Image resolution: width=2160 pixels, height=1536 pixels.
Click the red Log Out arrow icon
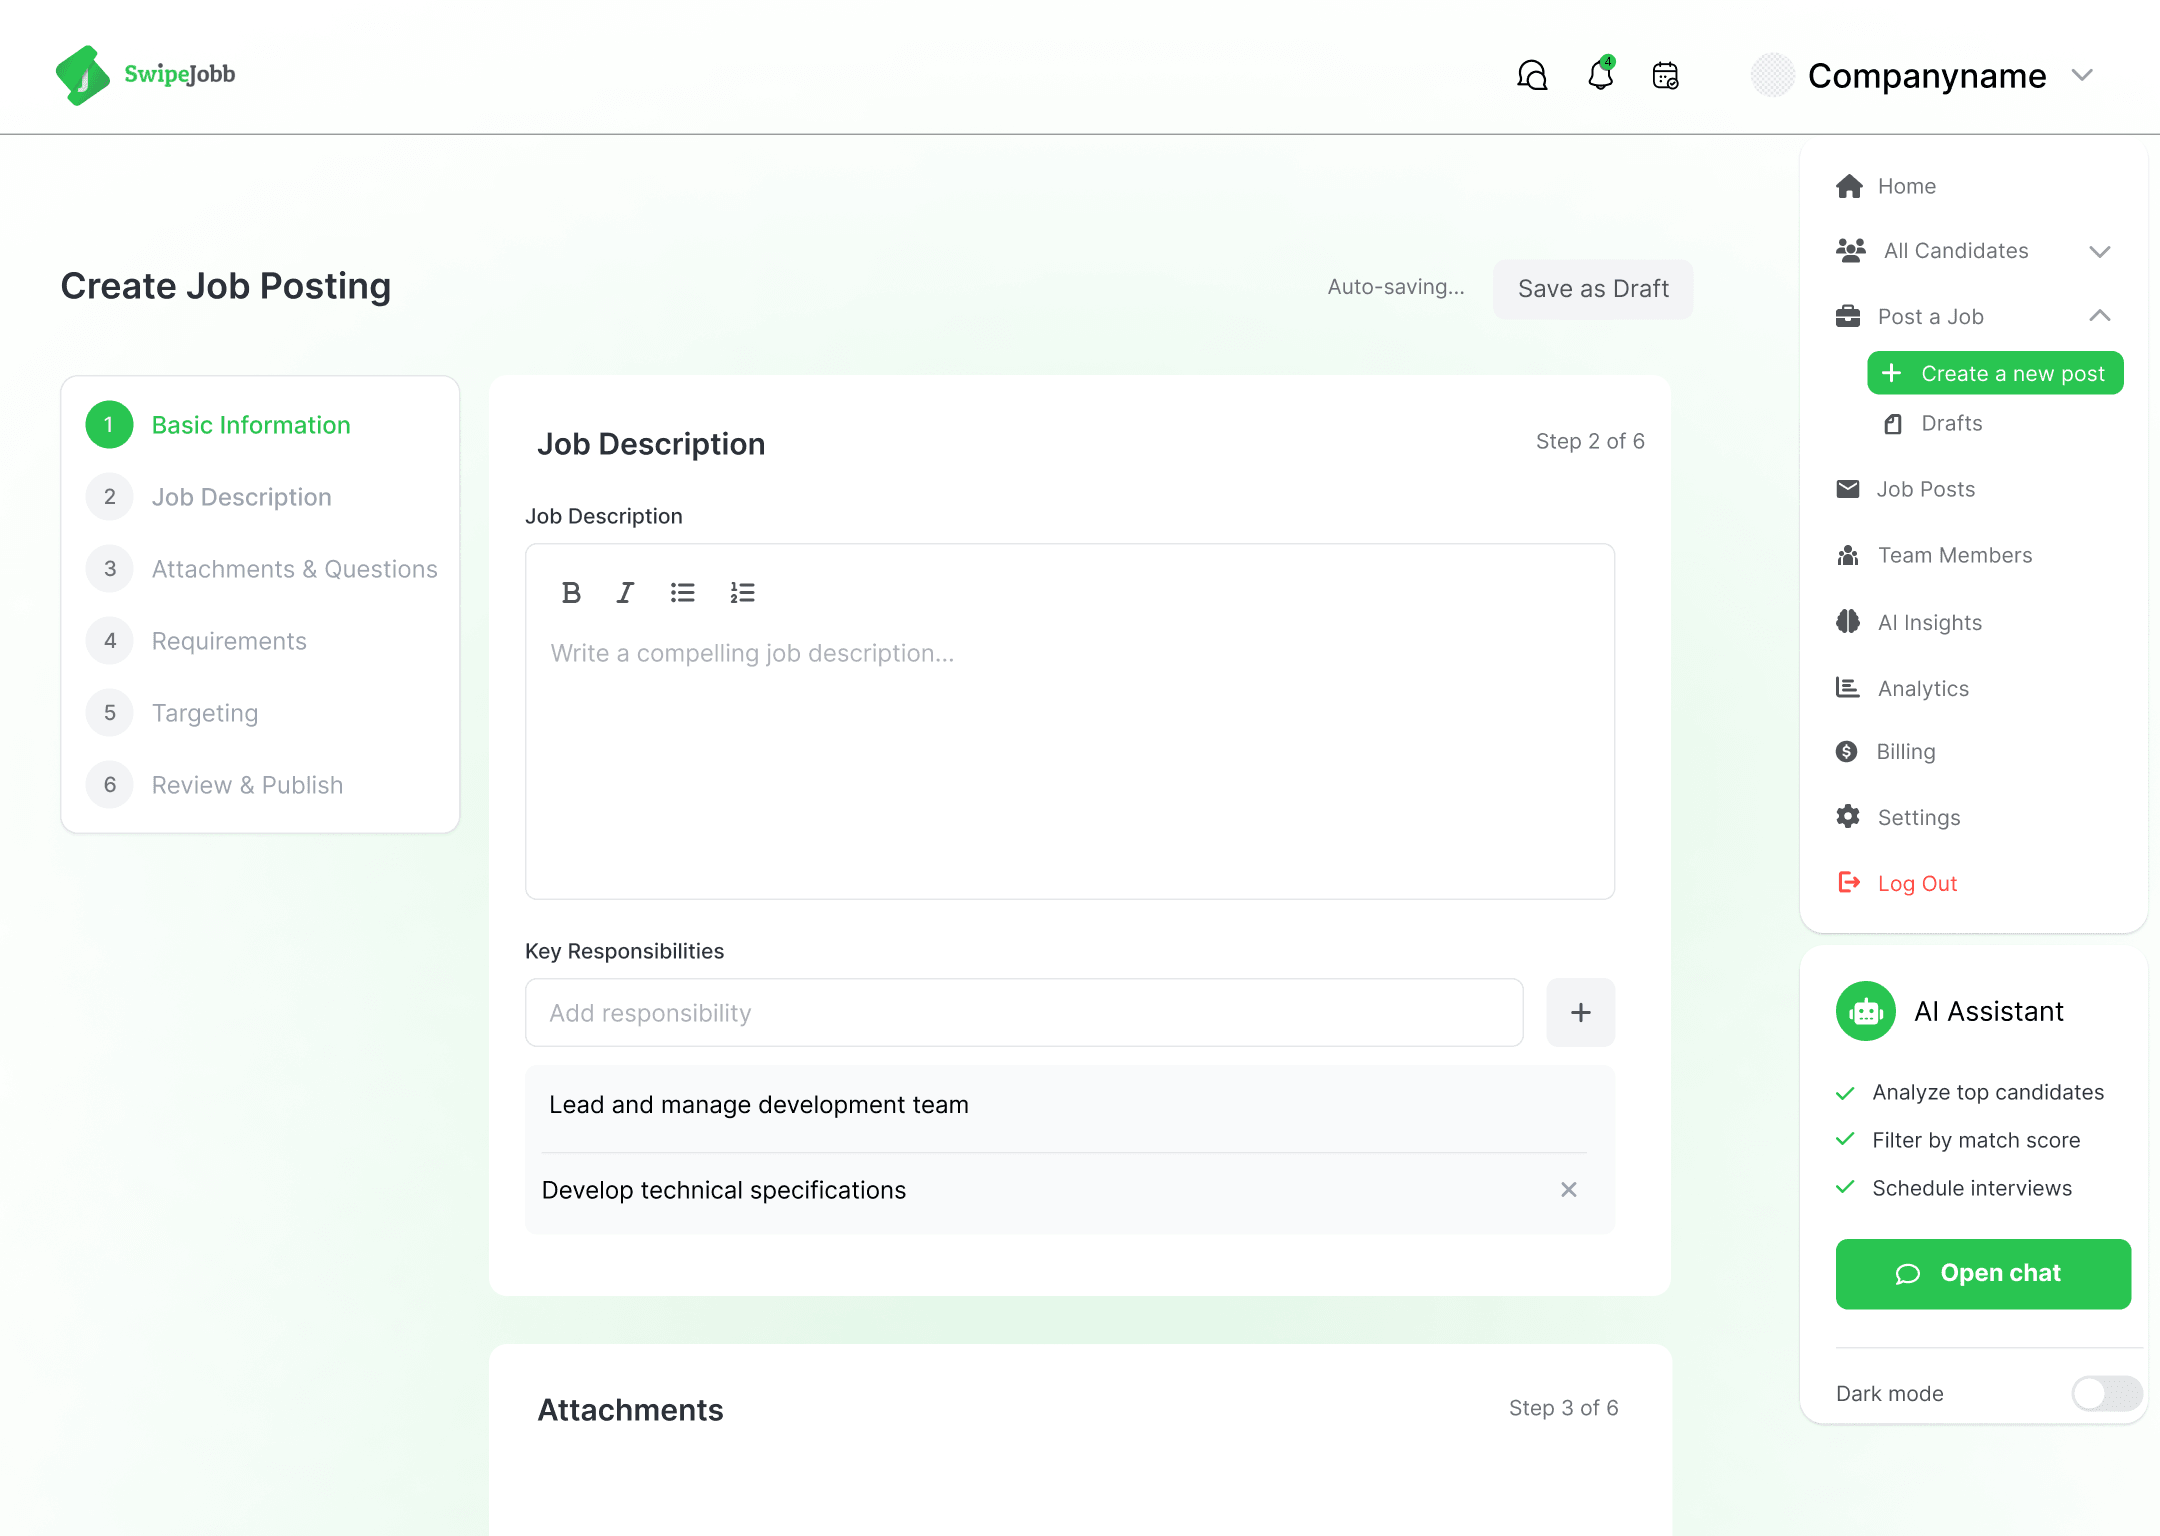pyautogui.click(x=1849, y=882)
